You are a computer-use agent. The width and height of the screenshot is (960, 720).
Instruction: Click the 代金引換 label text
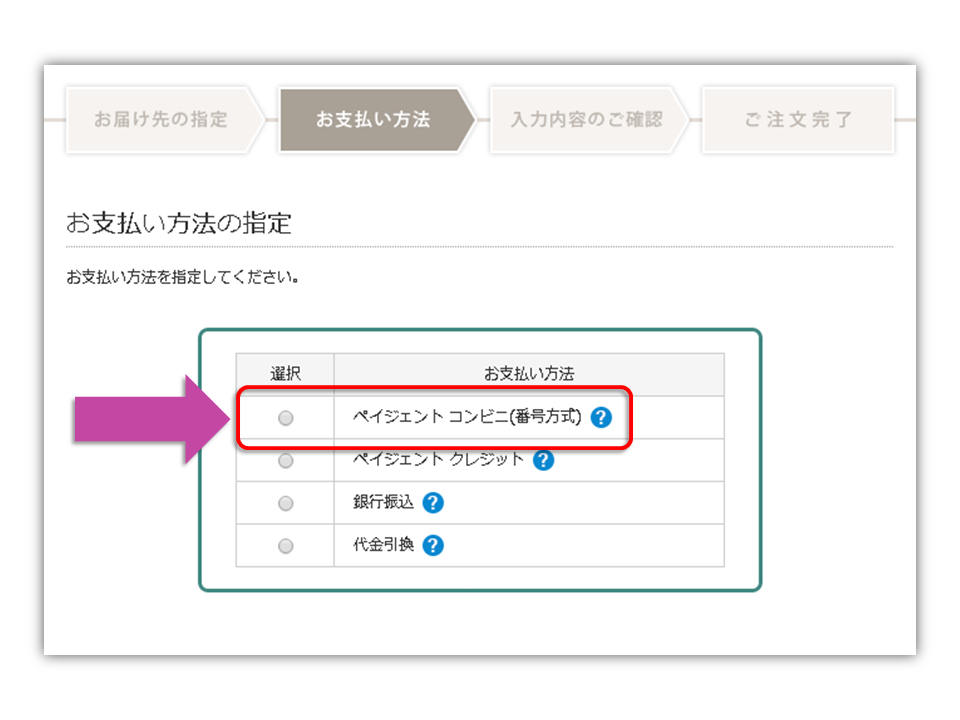(383, 544)
